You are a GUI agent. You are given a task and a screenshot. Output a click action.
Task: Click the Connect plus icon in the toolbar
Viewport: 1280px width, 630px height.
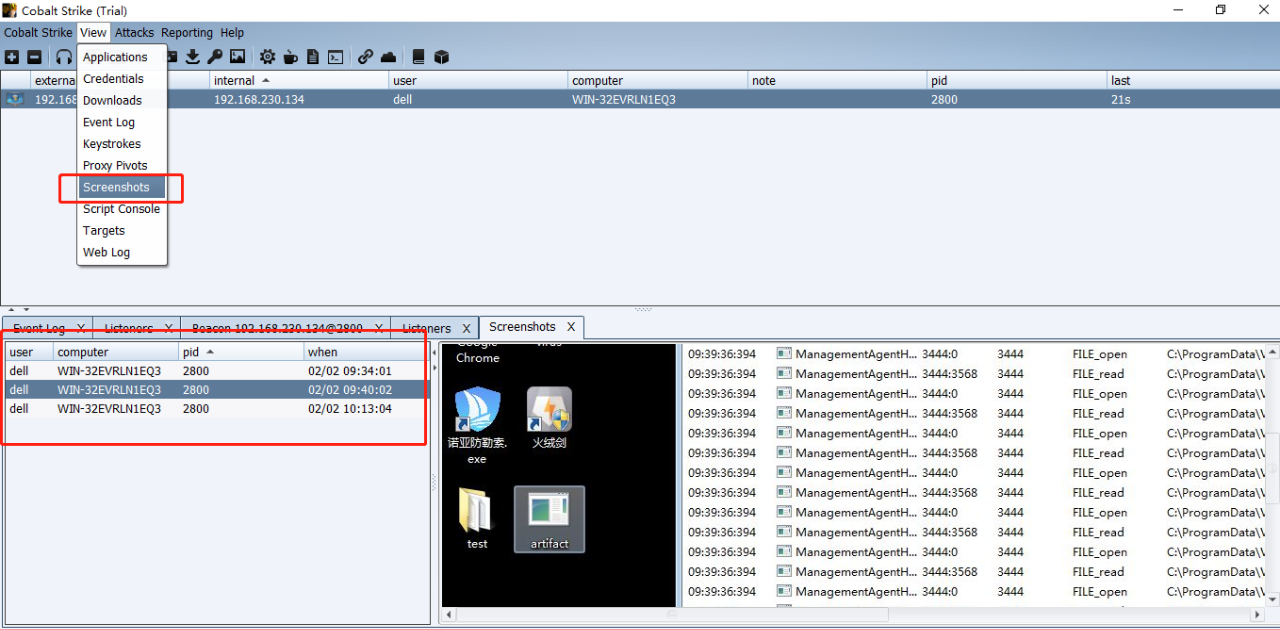[x=12, y=57]
